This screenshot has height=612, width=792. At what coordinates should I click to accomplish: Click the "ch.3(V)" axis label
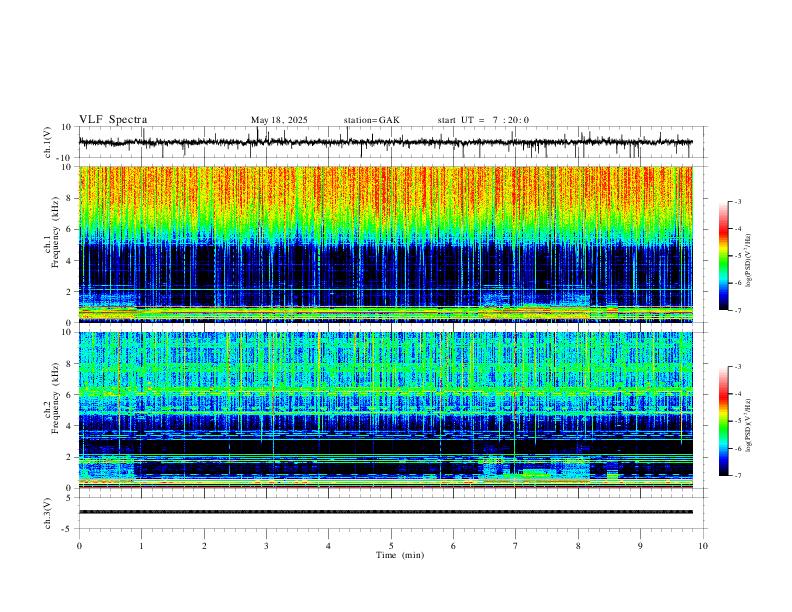coord(48,513)
